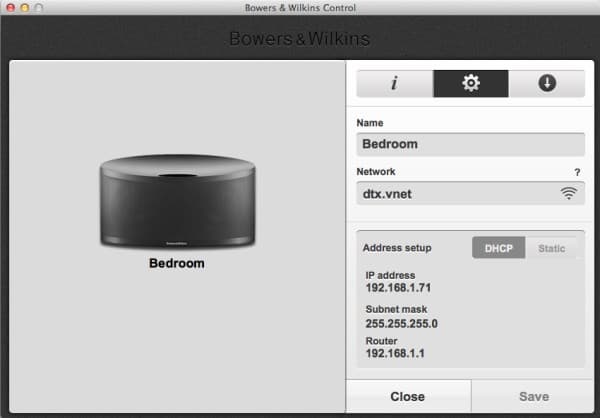600x418 pixels.
Task: Click the Save button
Action: [x=534, y=397]
